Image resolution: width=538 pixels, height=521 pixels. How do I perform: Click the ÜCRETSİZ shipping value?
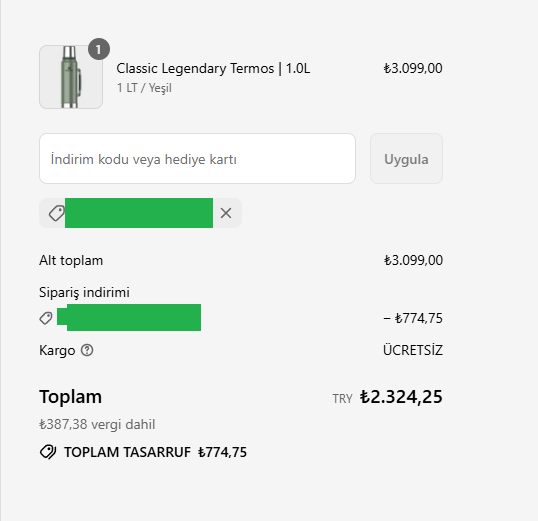tap(413, 350)
